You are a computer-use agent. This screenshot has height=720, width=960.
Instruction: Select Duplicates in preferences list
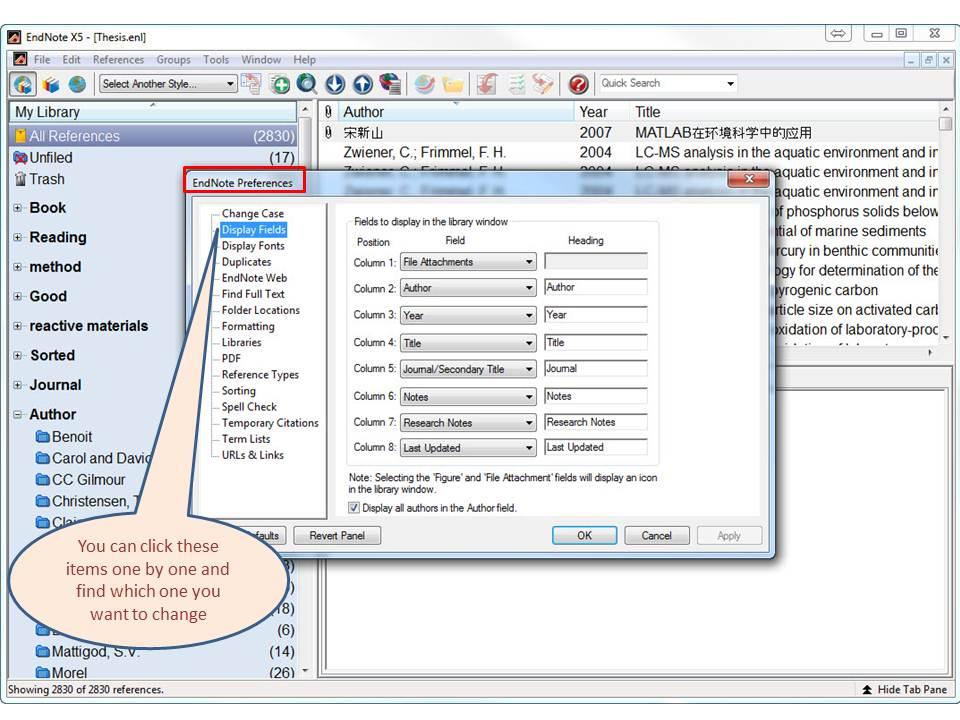(x=246, y=261)
